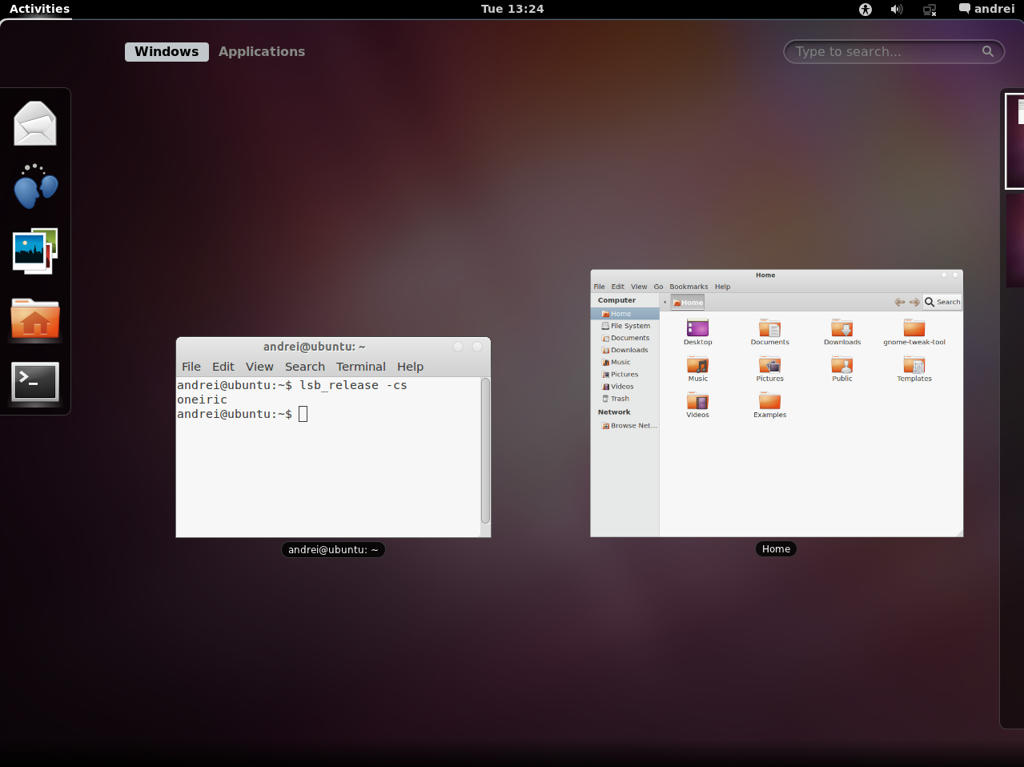Select Home in the sidebar
Screen dimensions: 1024x767
tap(625, 314)
